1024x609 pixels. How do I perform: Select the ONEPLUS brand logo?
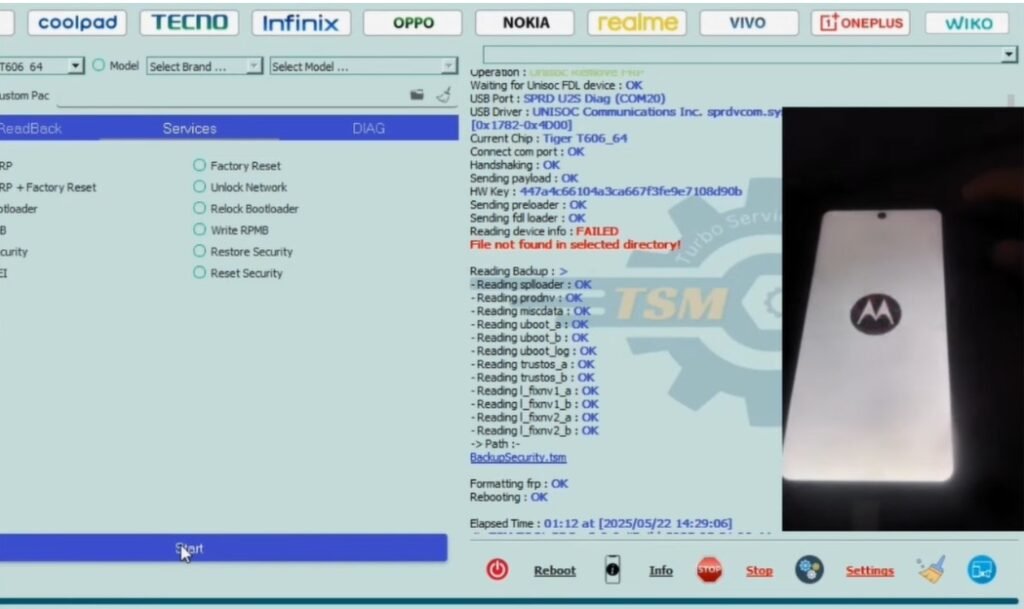click(x=861, y=23)
